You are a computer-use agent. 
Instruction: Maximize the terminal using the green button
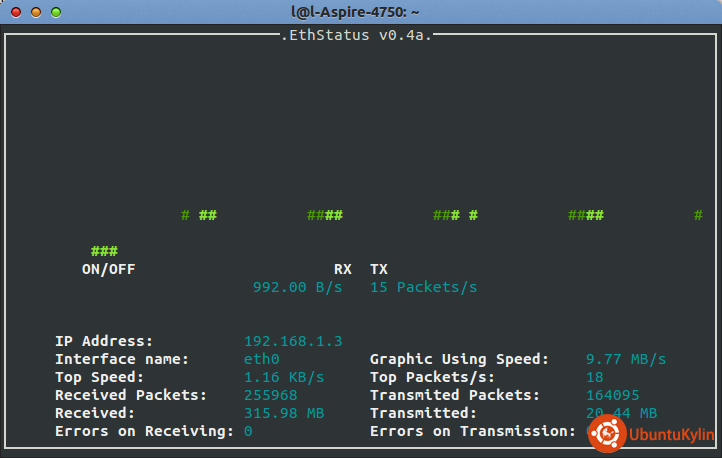tap(55, 12)
